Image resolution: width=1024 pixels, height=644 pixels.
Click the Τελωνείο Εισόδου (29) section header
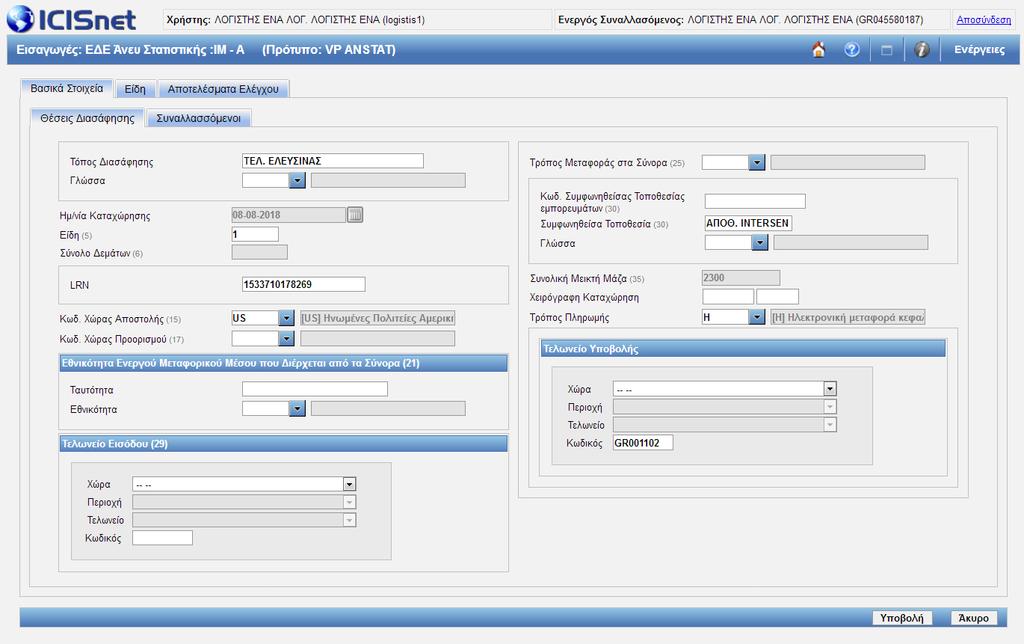283,444
